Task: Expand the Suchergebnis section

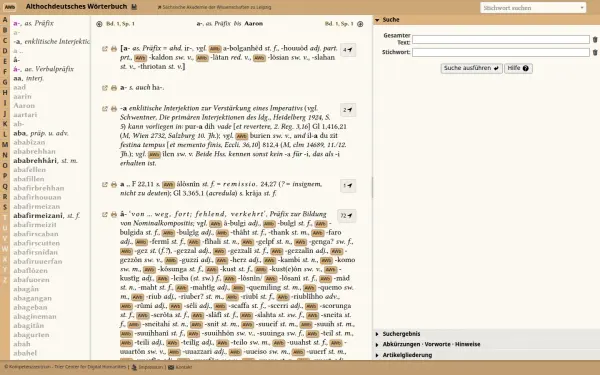Action: [401, 334]
